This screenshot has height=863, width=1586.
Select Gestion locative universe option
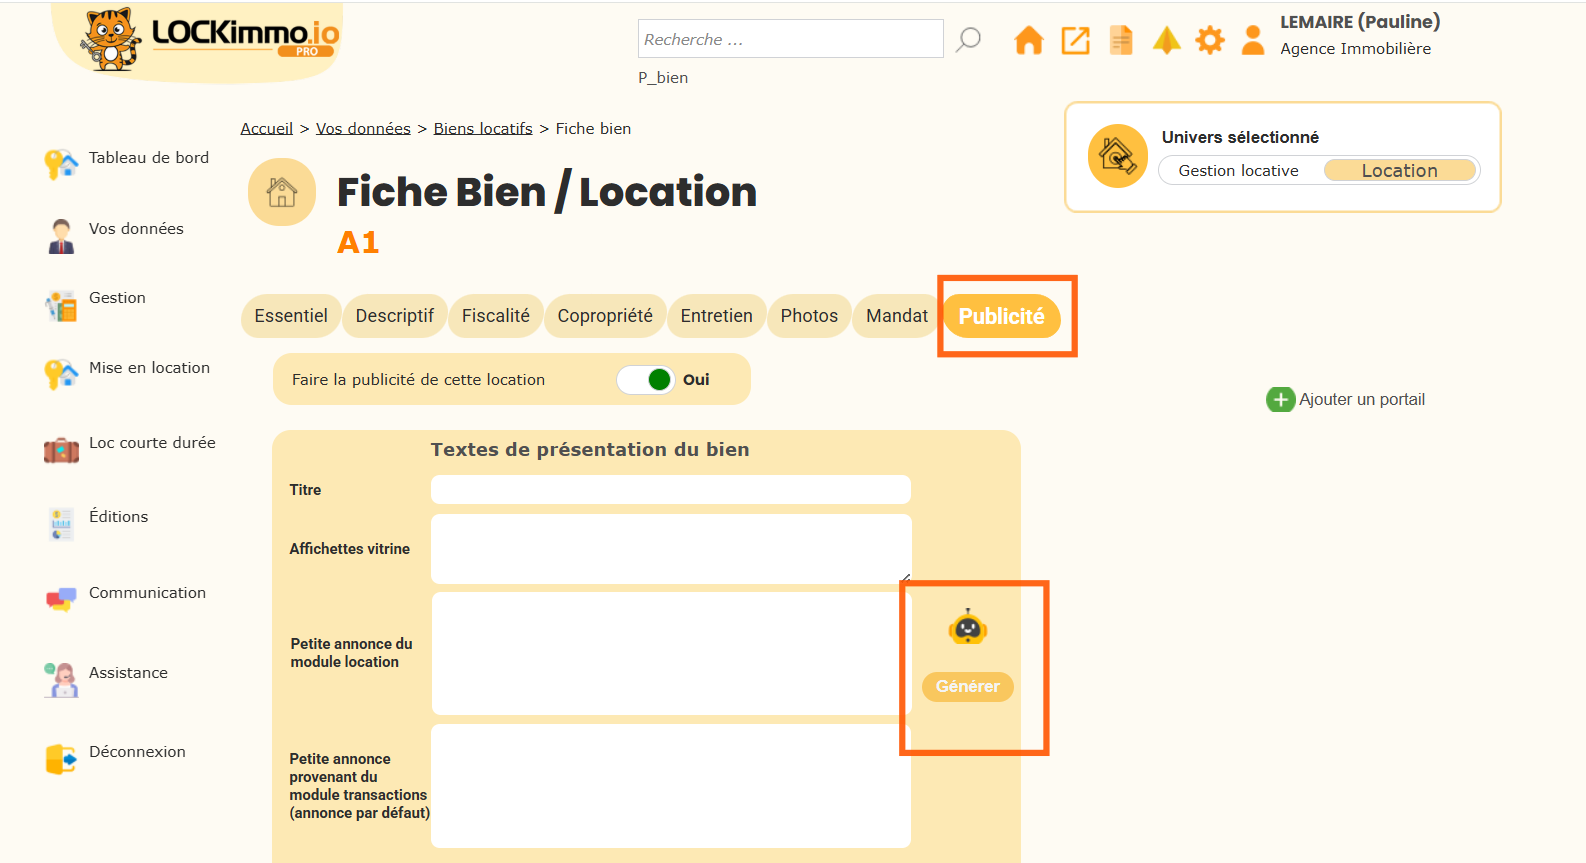tap(1238, 171)
